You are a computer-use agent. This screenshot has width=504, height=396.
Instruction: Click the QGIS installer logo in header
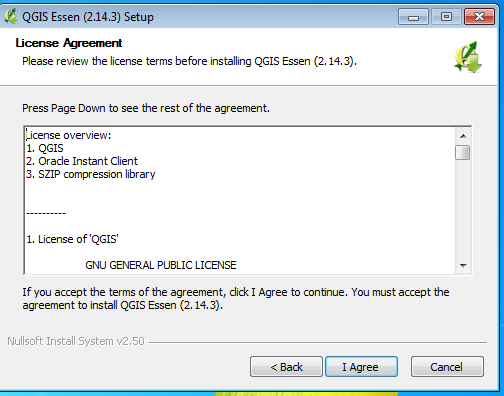(x=468, y=57)
